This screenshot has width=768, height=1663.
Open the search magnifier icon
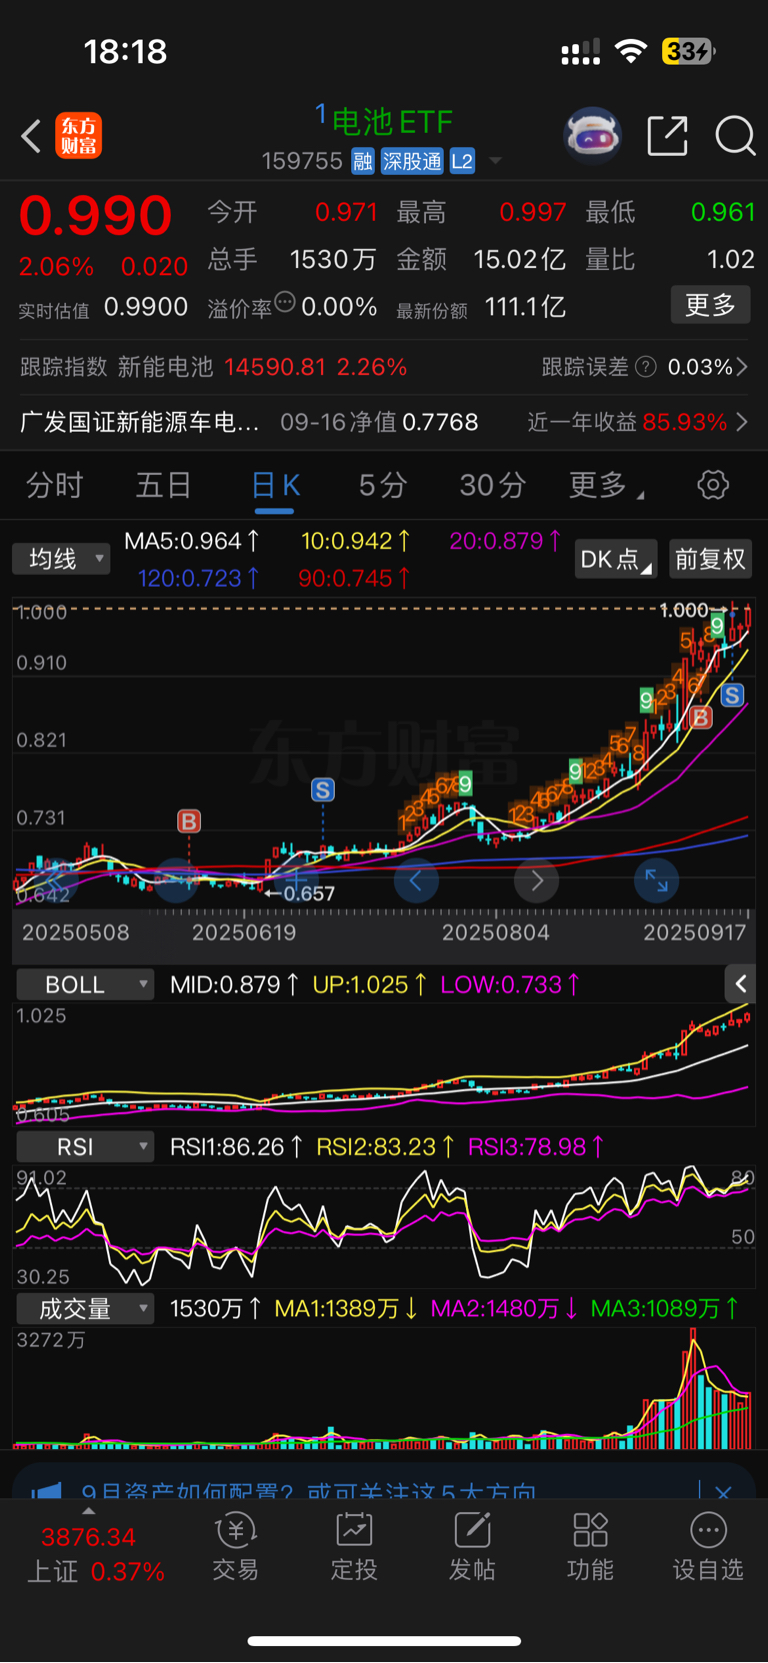pos(735,135)
